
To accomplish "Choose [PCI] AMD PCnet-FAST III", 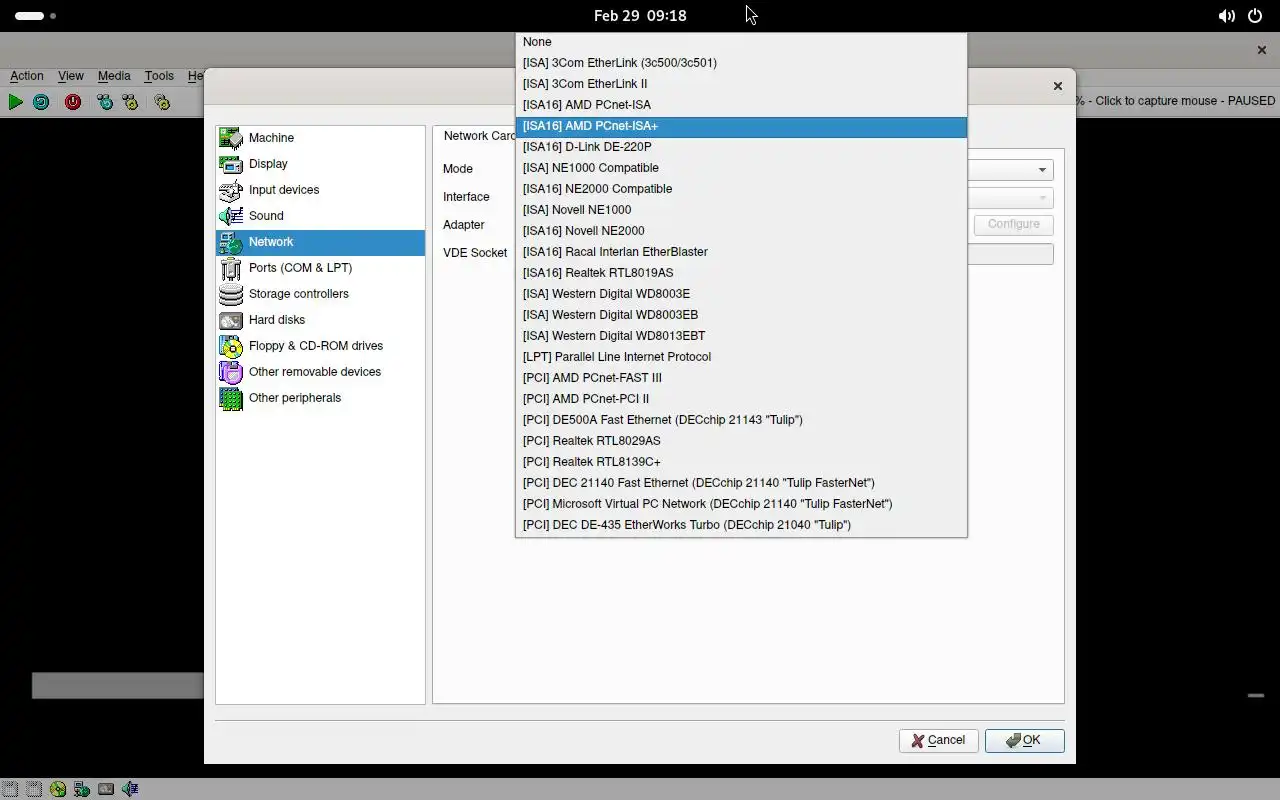I will pos(741,378).
